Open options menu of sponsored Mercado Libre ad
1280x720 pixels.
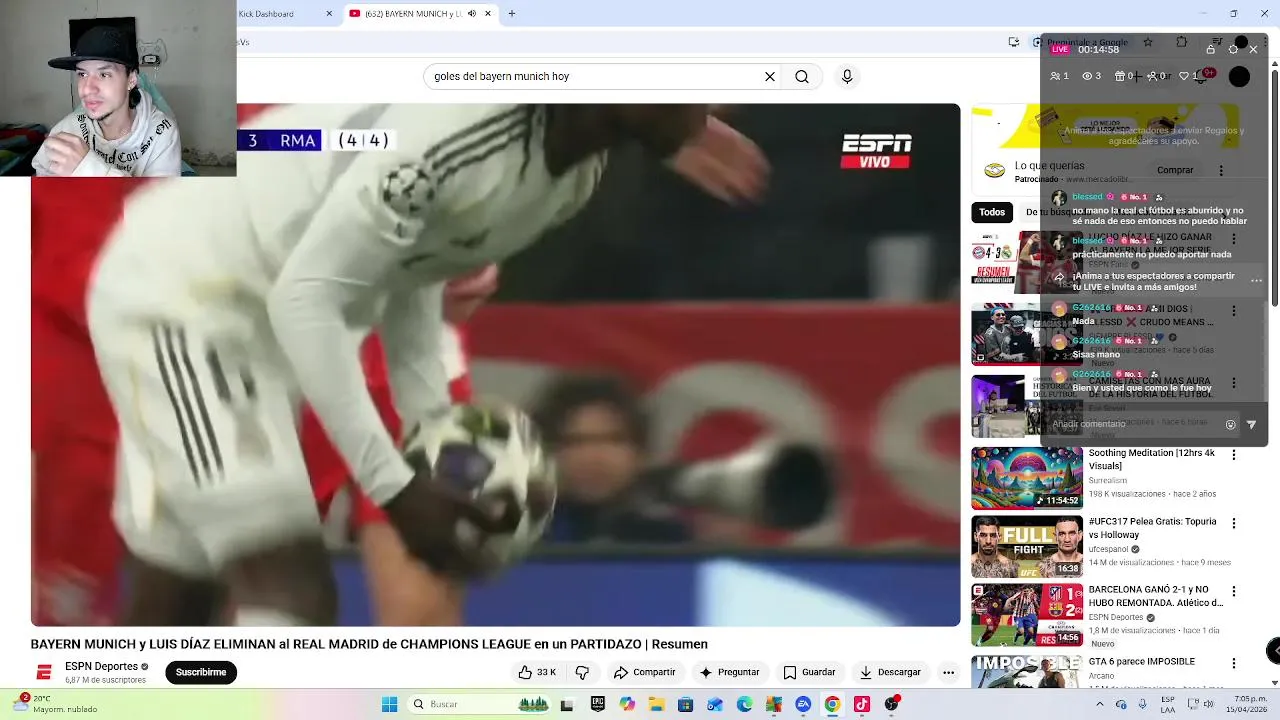(1221, 170)
